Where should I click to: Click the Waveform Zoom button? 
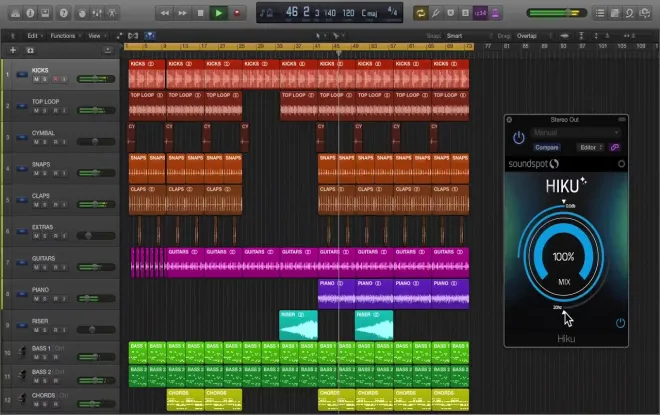564,36
